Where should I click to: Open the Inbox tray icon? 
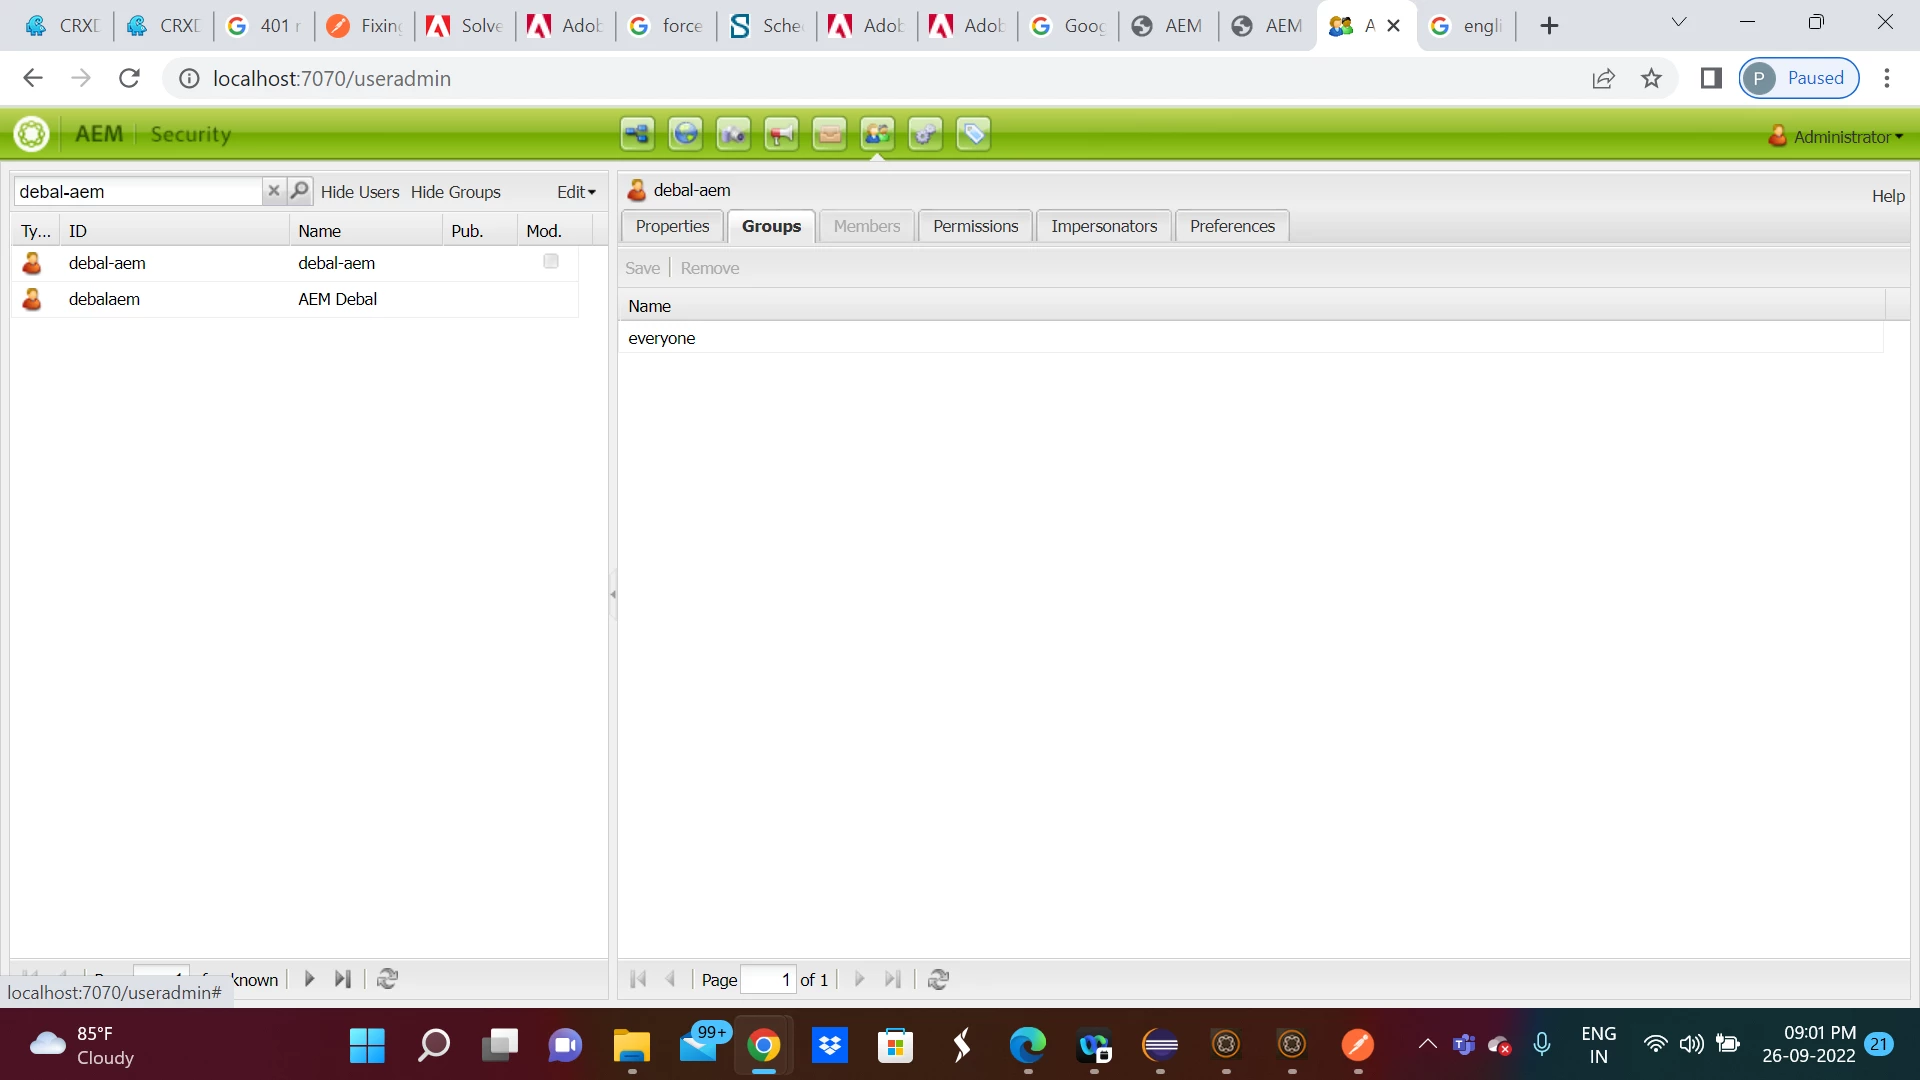point(829,134)
